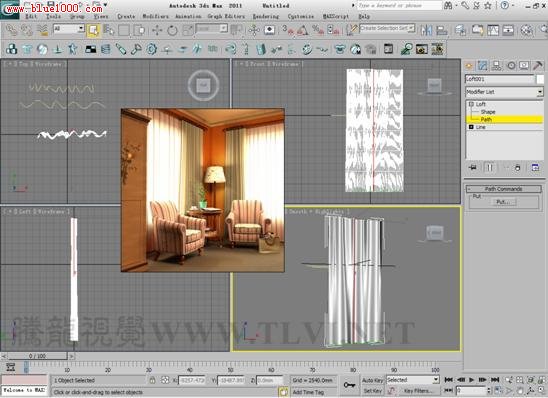Toggle the Spinner Snap button
Image resolution: width=548 pixels, height=398 pixels.
tap(333, 30)
